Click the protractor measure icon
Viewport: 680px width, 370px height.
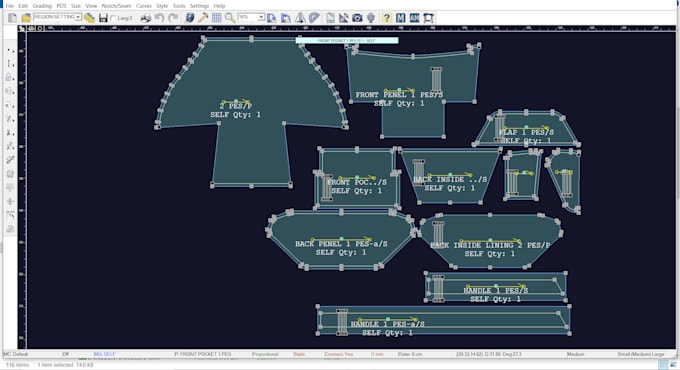tap(314, 18)
